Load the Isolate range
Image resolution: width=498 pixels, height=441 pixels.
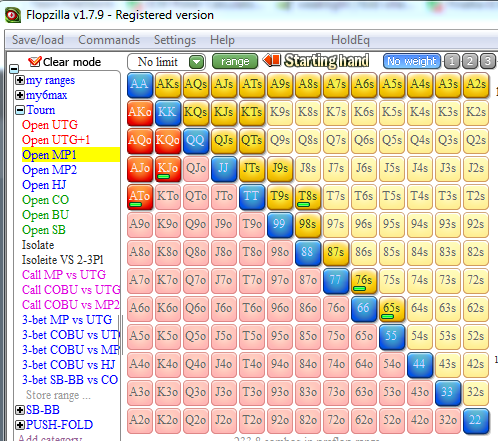pos(38,245)
